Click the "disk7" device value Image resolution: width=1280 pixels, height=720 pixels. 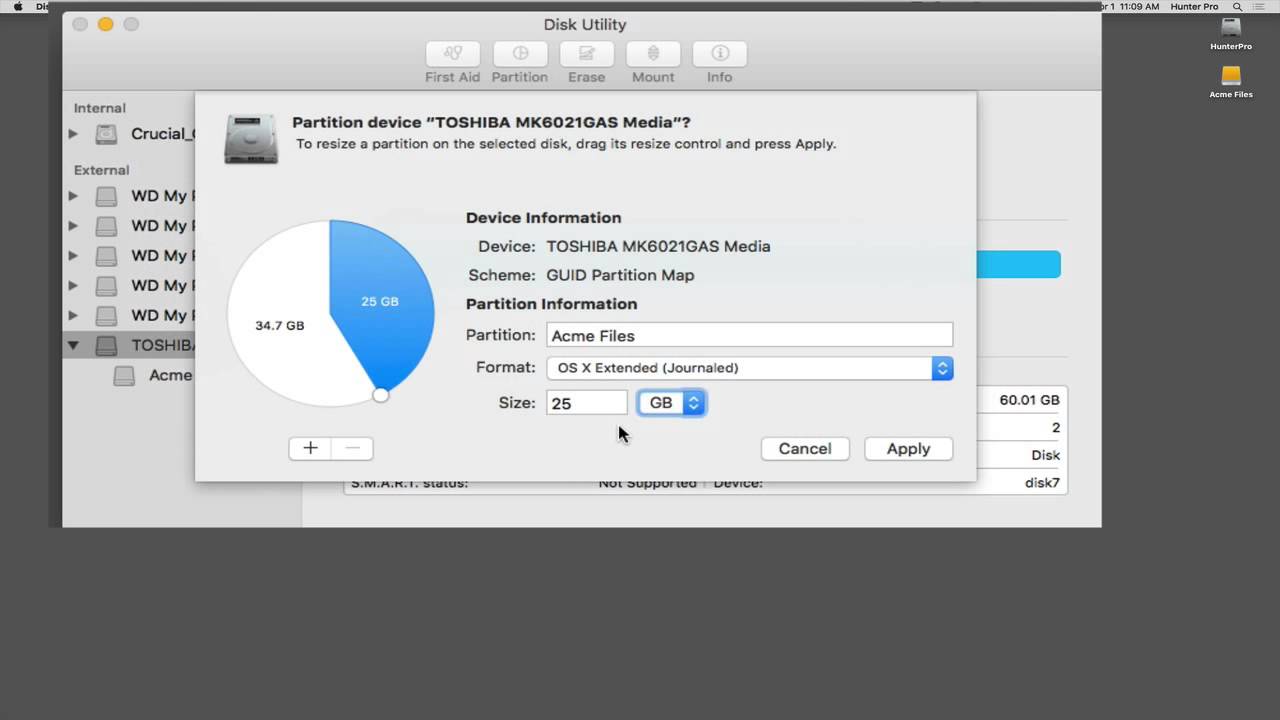(x=1041, y=483)
